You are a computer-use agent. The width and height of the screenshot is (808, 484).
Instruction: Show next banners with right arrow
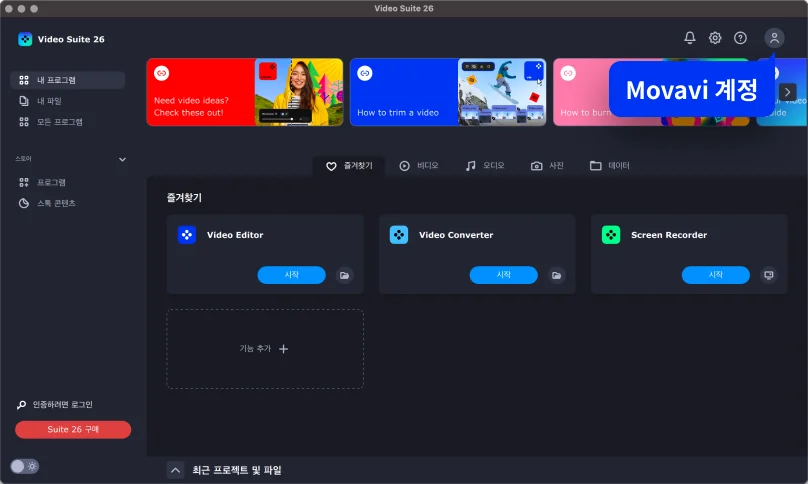click(787, 92)
